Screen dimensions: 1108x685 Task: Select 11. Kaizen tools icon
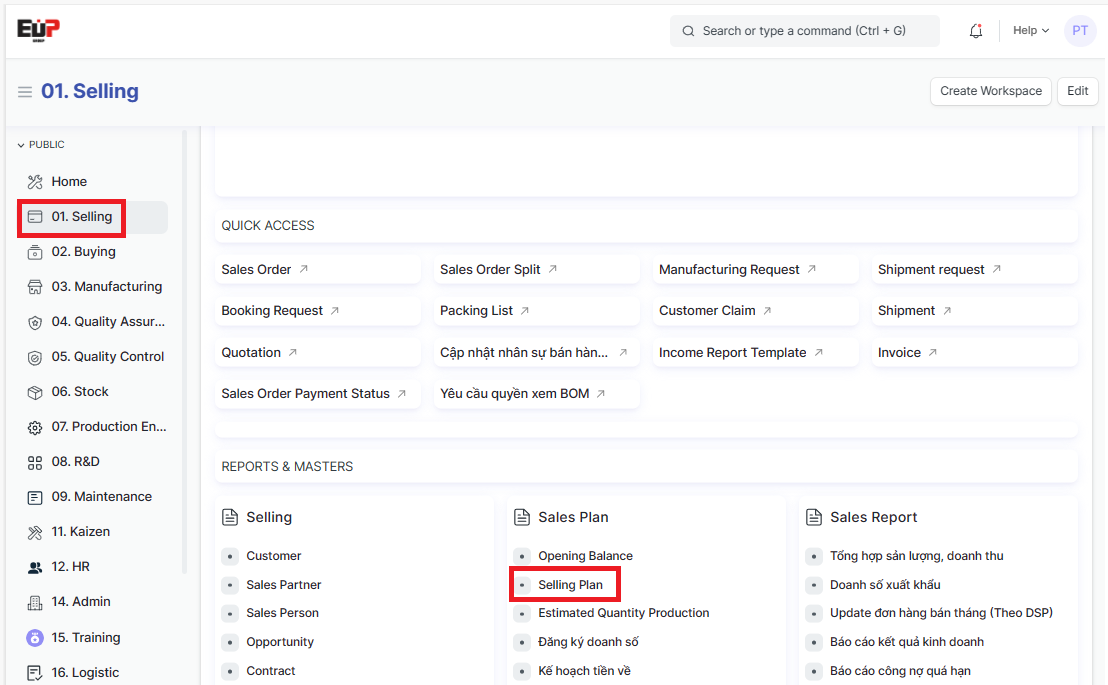click(35, 532)
